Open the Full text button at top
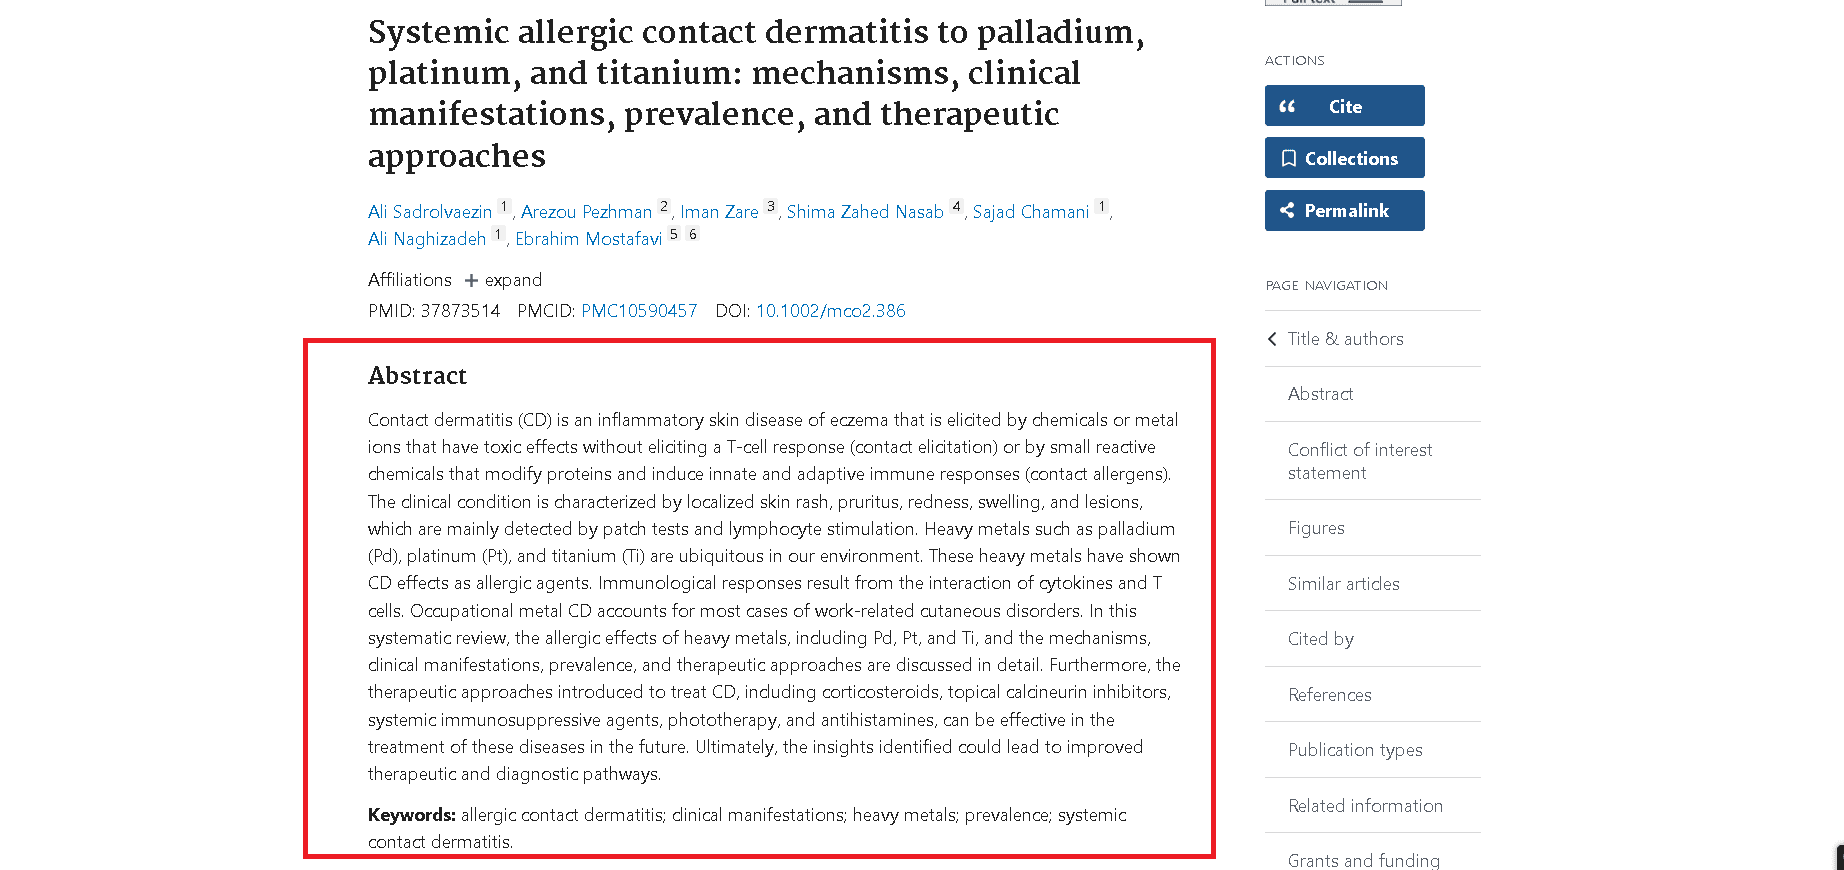The image size is (1844, 870). coord(1333,3)
